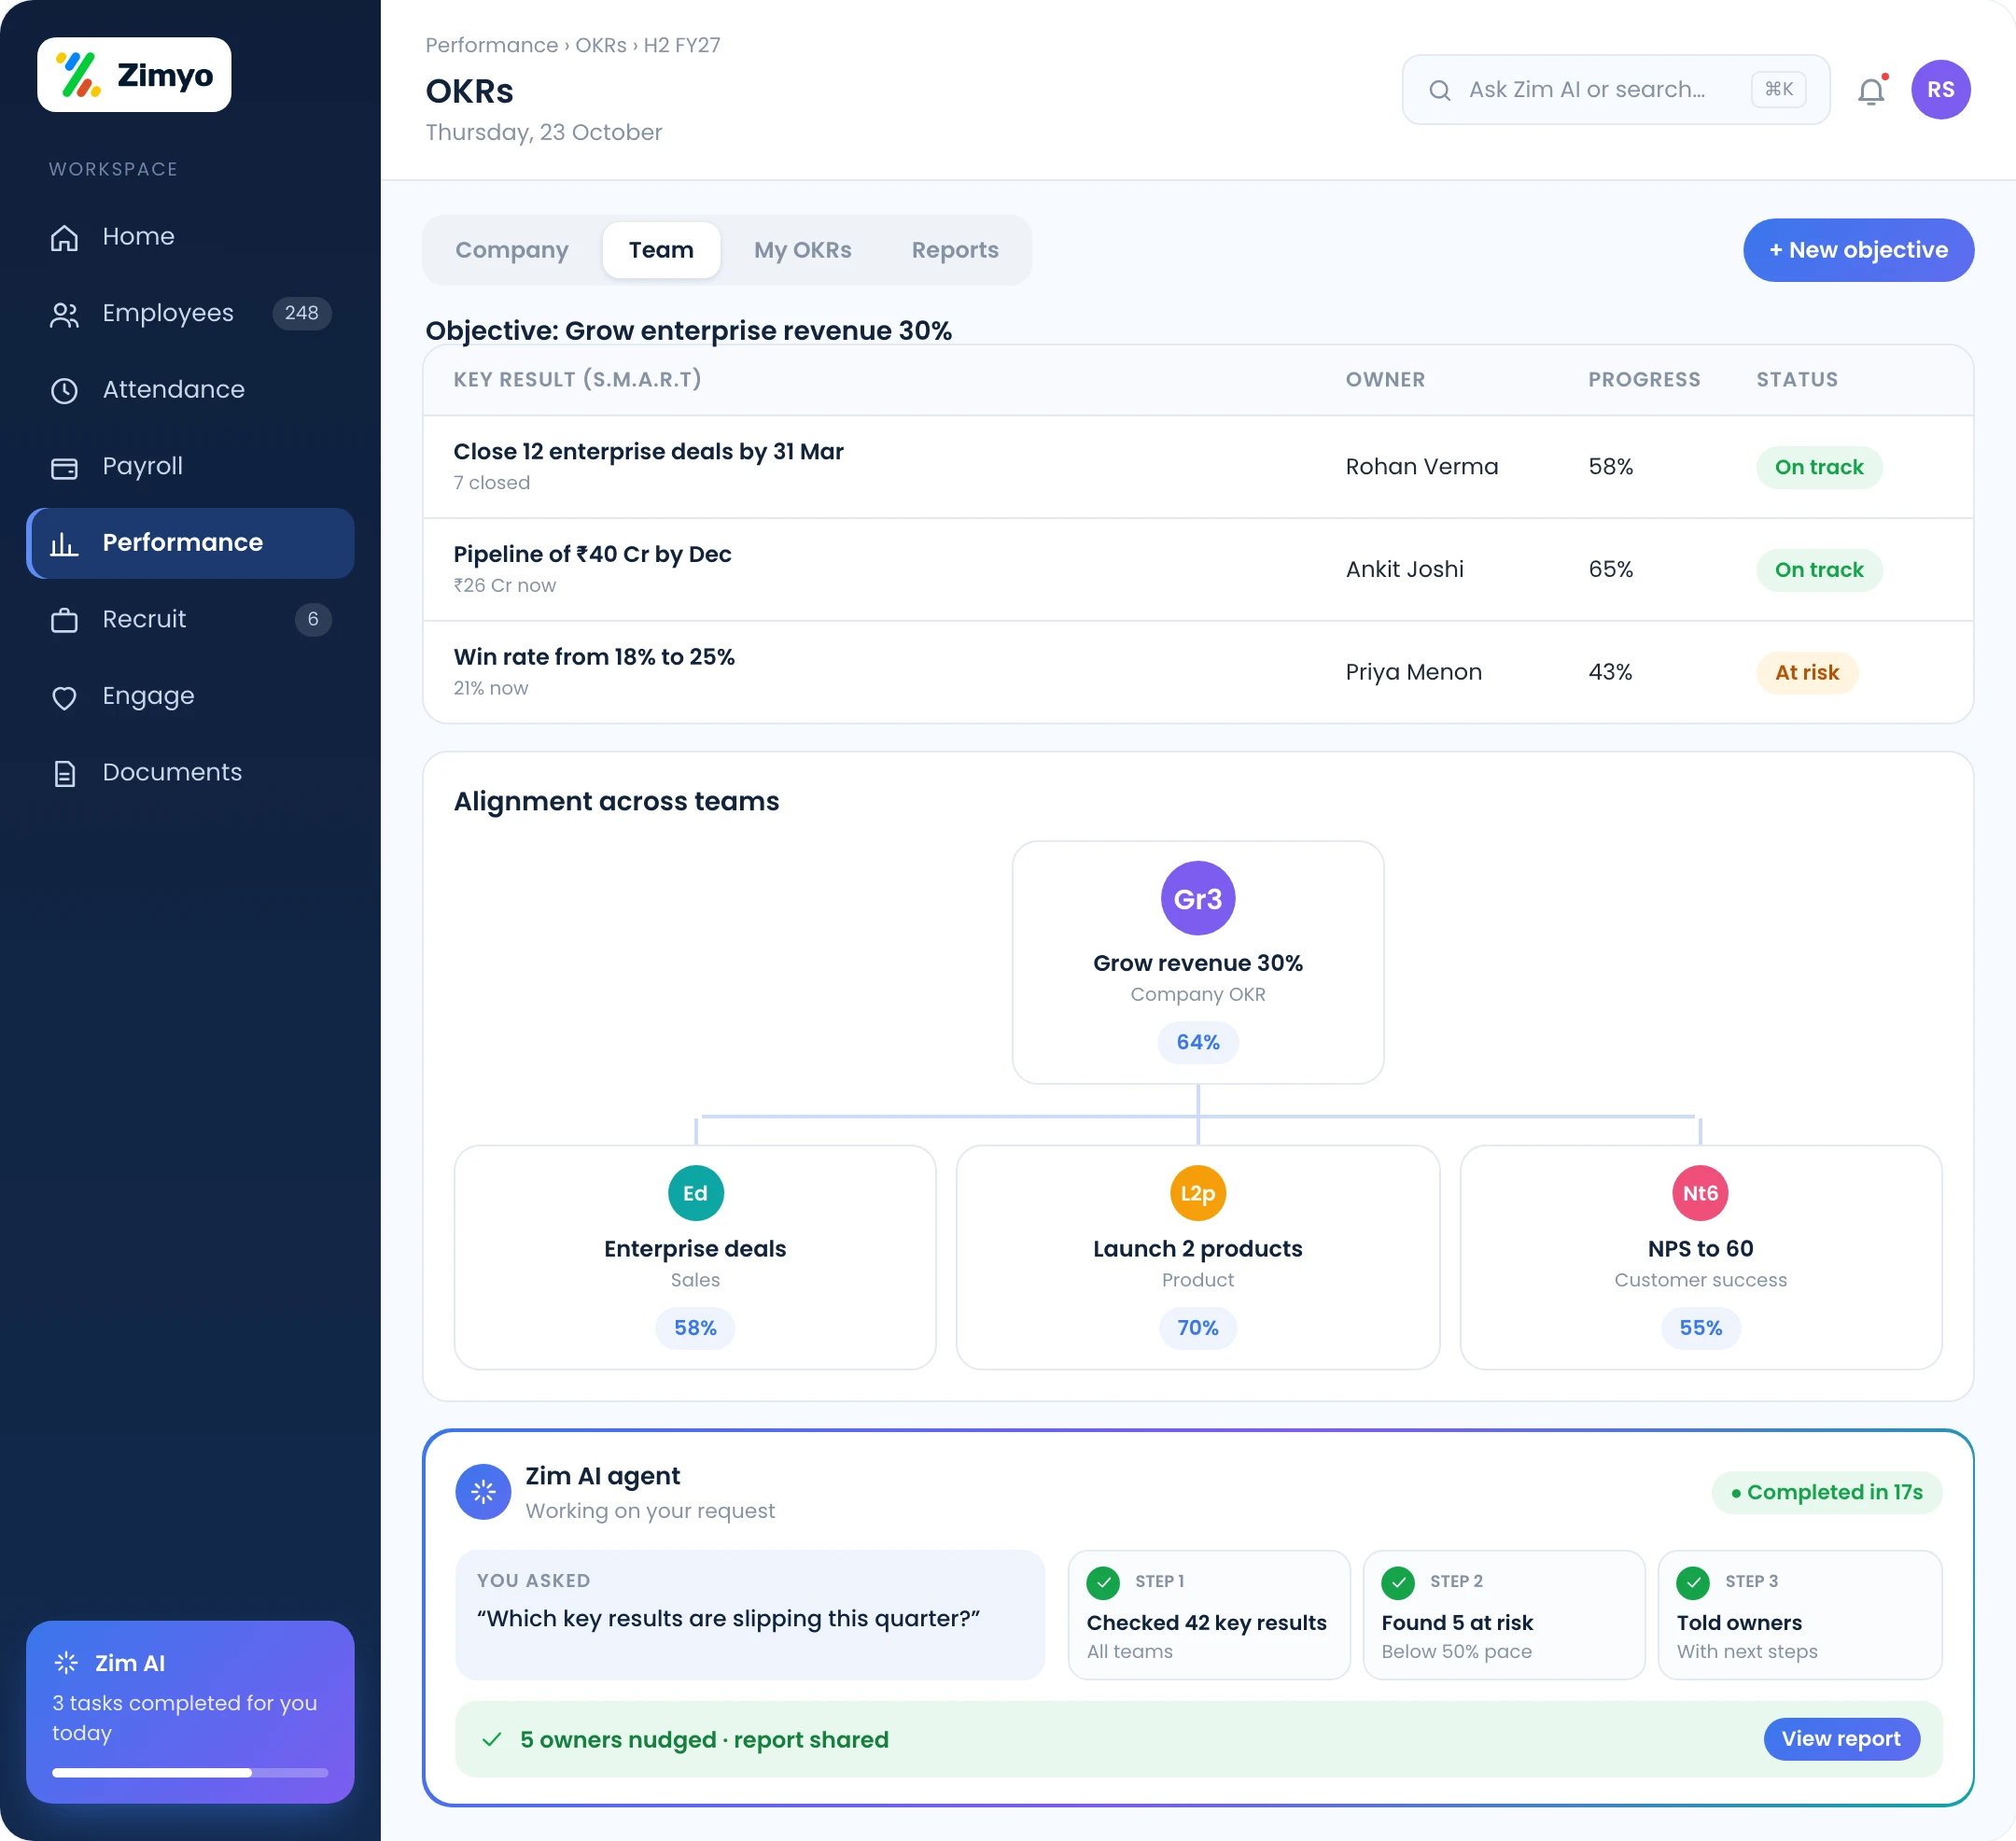
Task: Click the L2p Launch products avatar
Action: [x=1197, y=1193]
